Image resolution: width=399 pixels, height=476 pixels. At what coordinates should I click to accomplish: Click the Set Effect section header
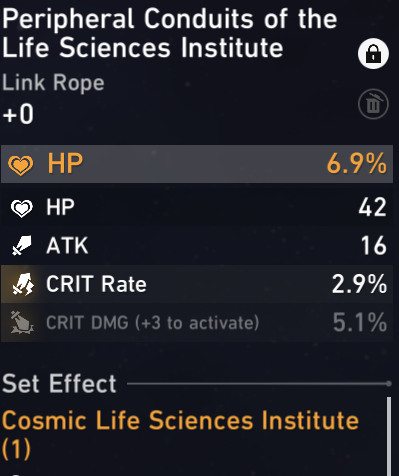[59, 384]
